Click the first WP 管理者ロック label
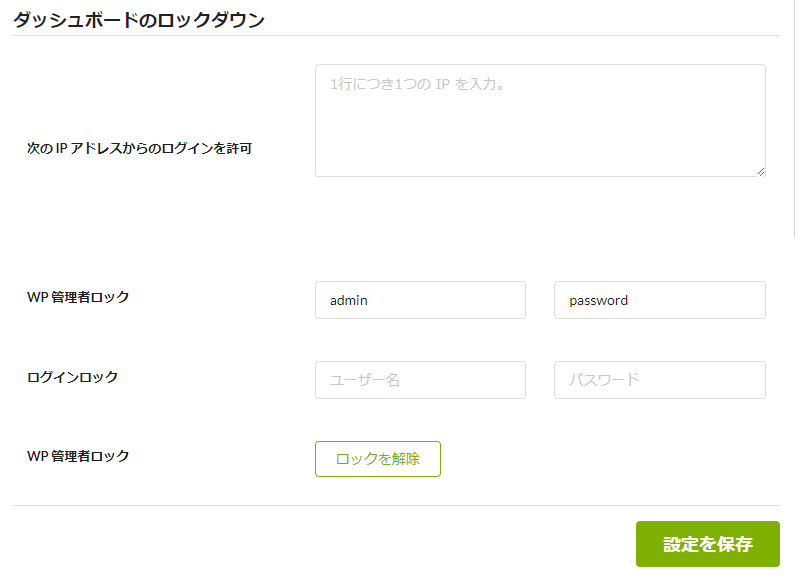Screen dimensions: 800x579 [x=78, y=297]
